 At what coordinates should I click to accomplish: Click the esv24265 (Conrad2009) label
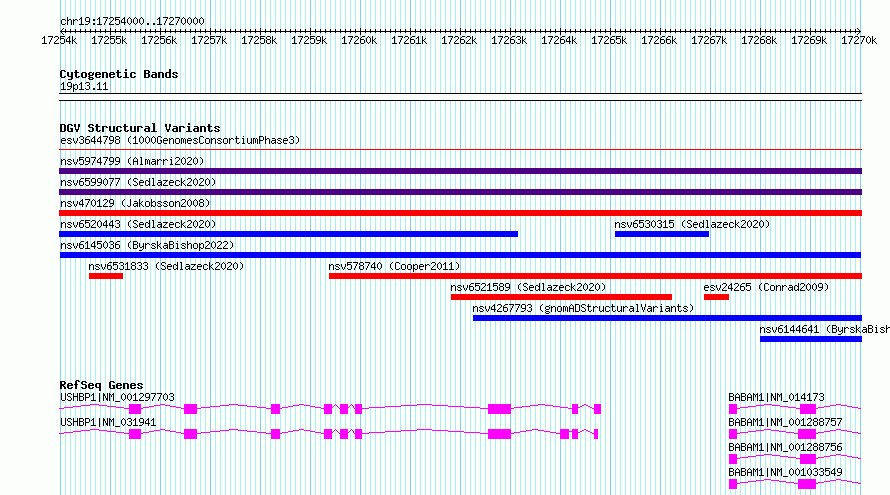766,287
